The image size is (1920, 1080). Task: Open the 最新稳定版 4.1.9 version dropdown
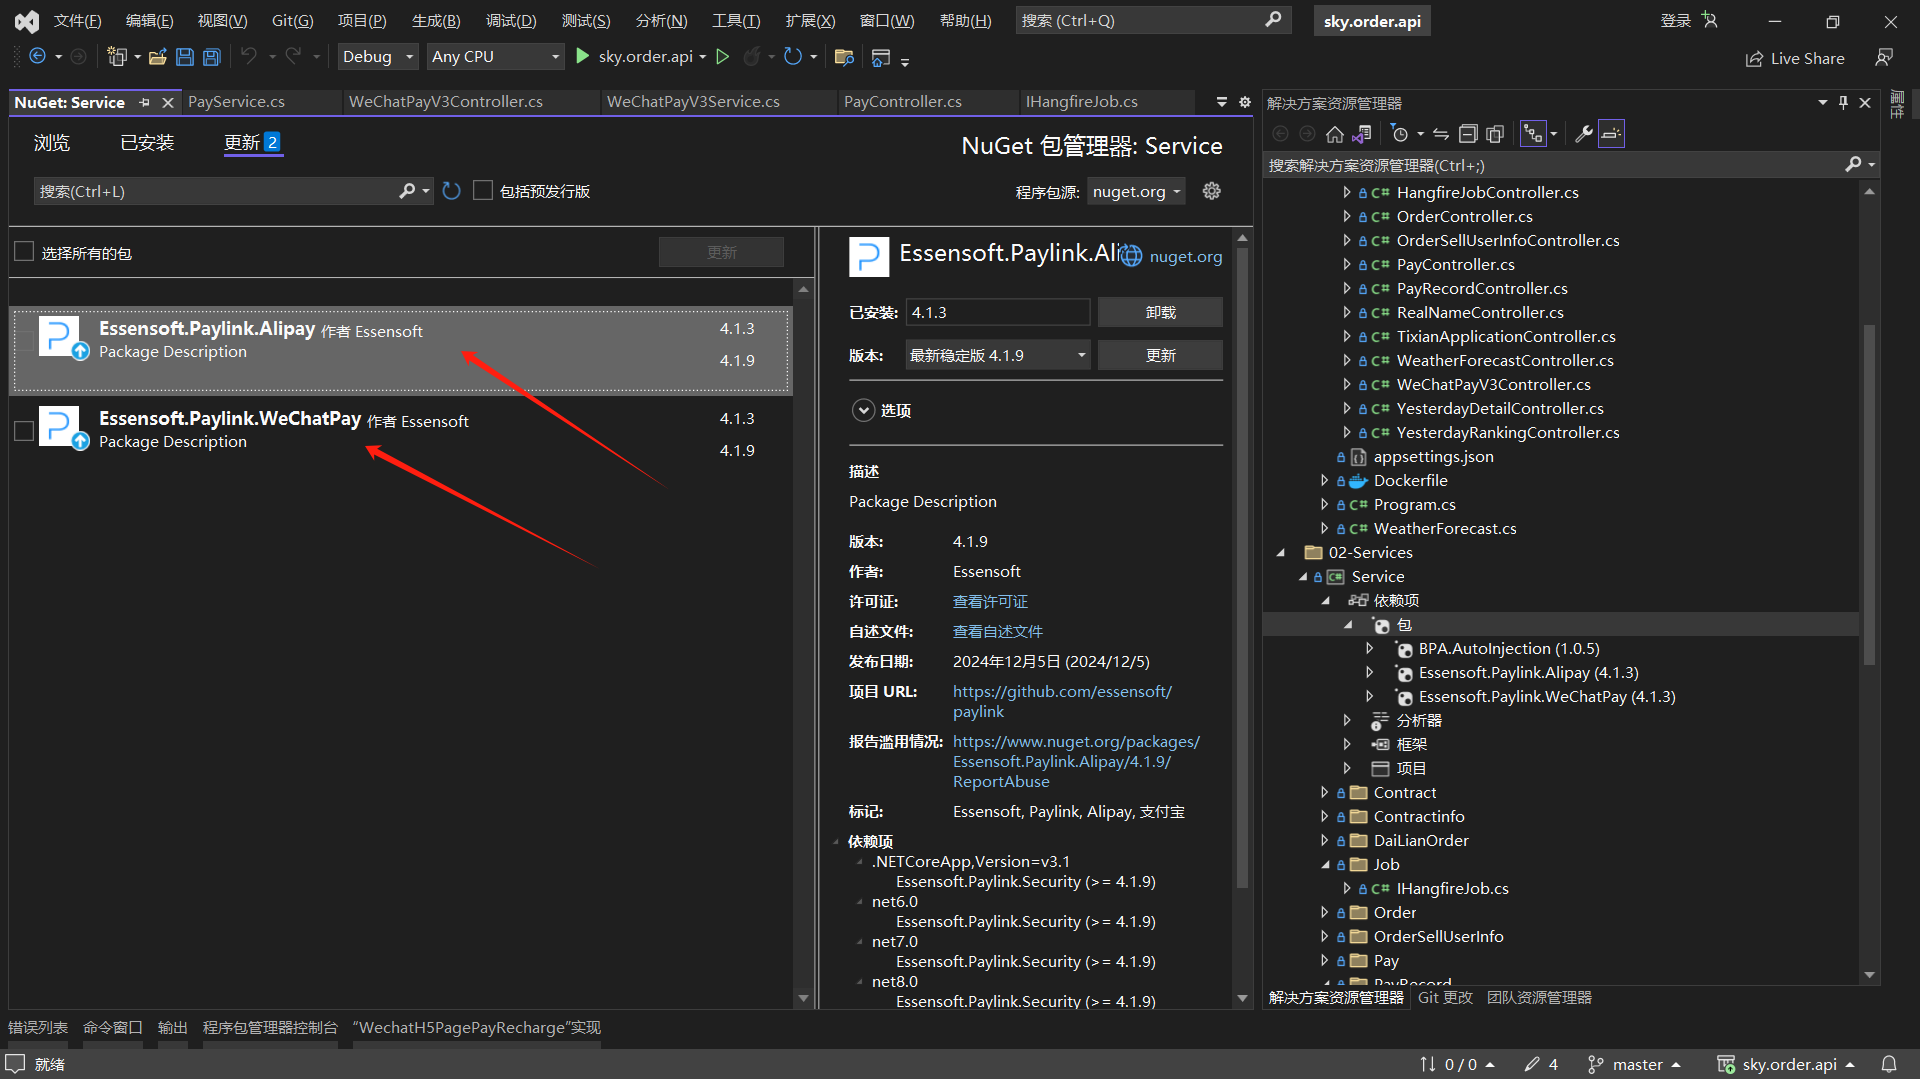point(997,356)
